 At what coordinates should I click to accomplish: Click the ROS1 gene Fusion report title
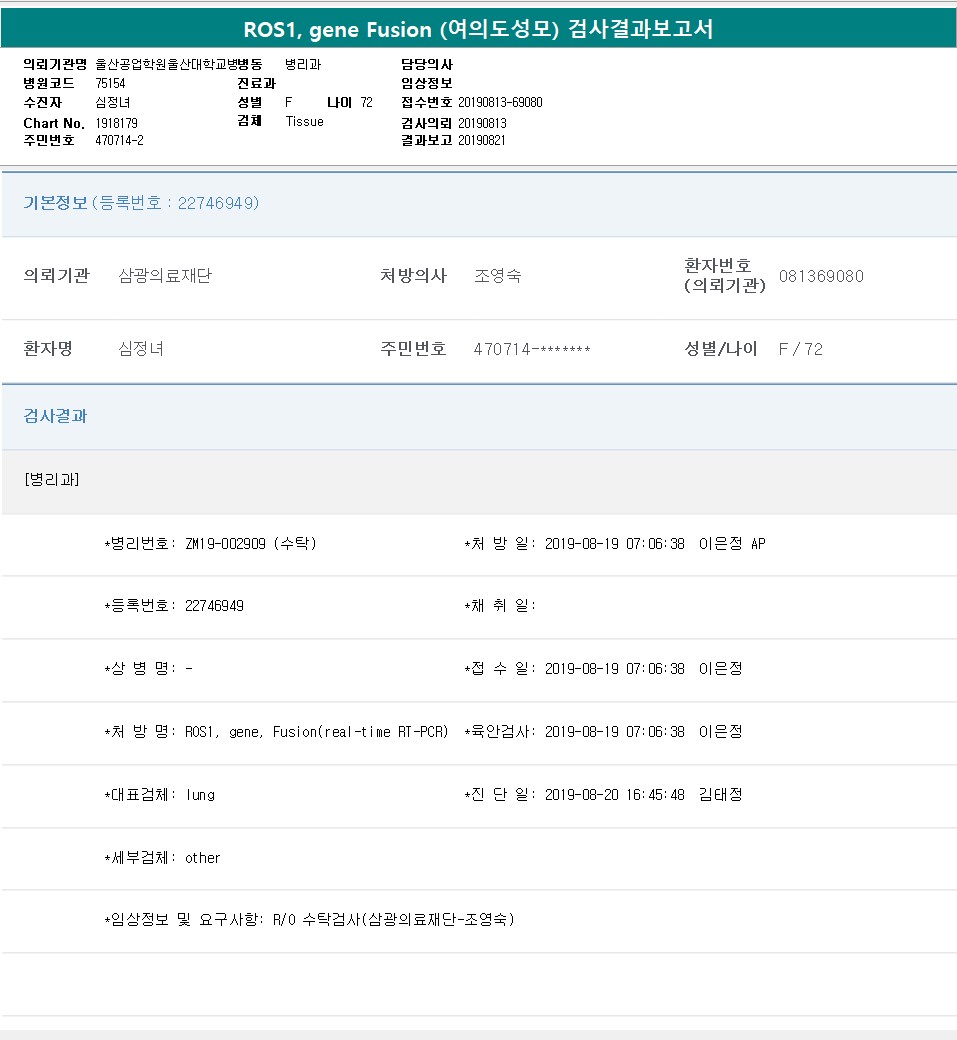pos(478,29)
